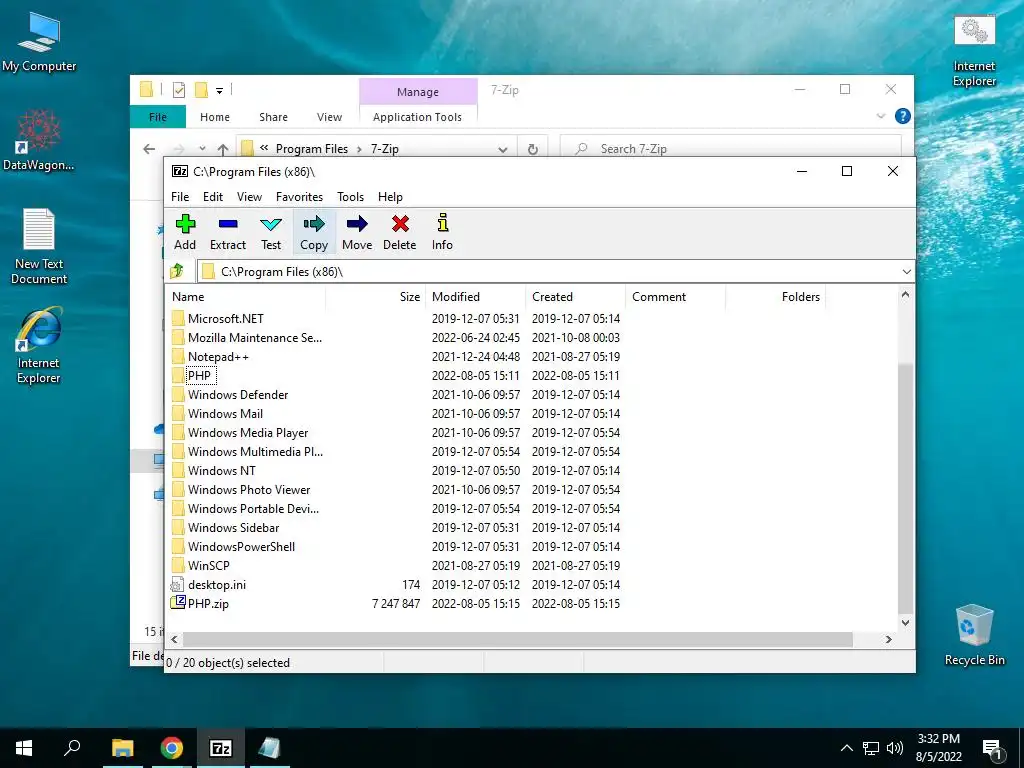Image resolution: width=1024 pixels, height=768 pixels.
Task: Click the Explorer help question mark icon
Action: pyautogui.click(x=903, y=116)
